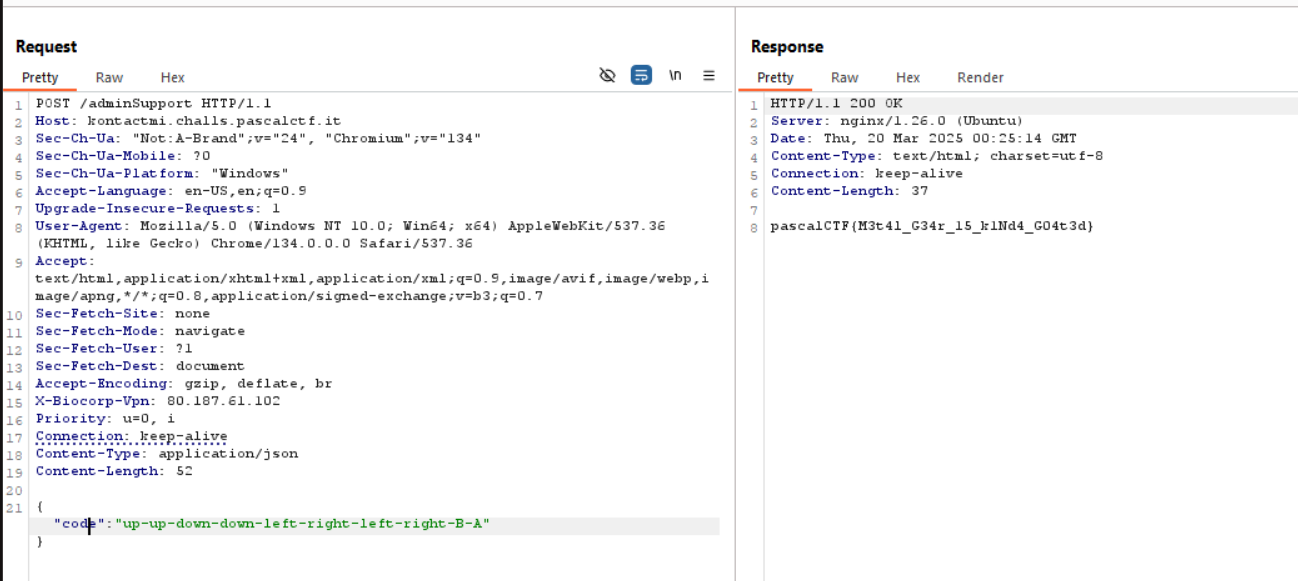Open the Response Raw tab
This screenshot has height=581, width=1298.
click(x=844, y=77)
